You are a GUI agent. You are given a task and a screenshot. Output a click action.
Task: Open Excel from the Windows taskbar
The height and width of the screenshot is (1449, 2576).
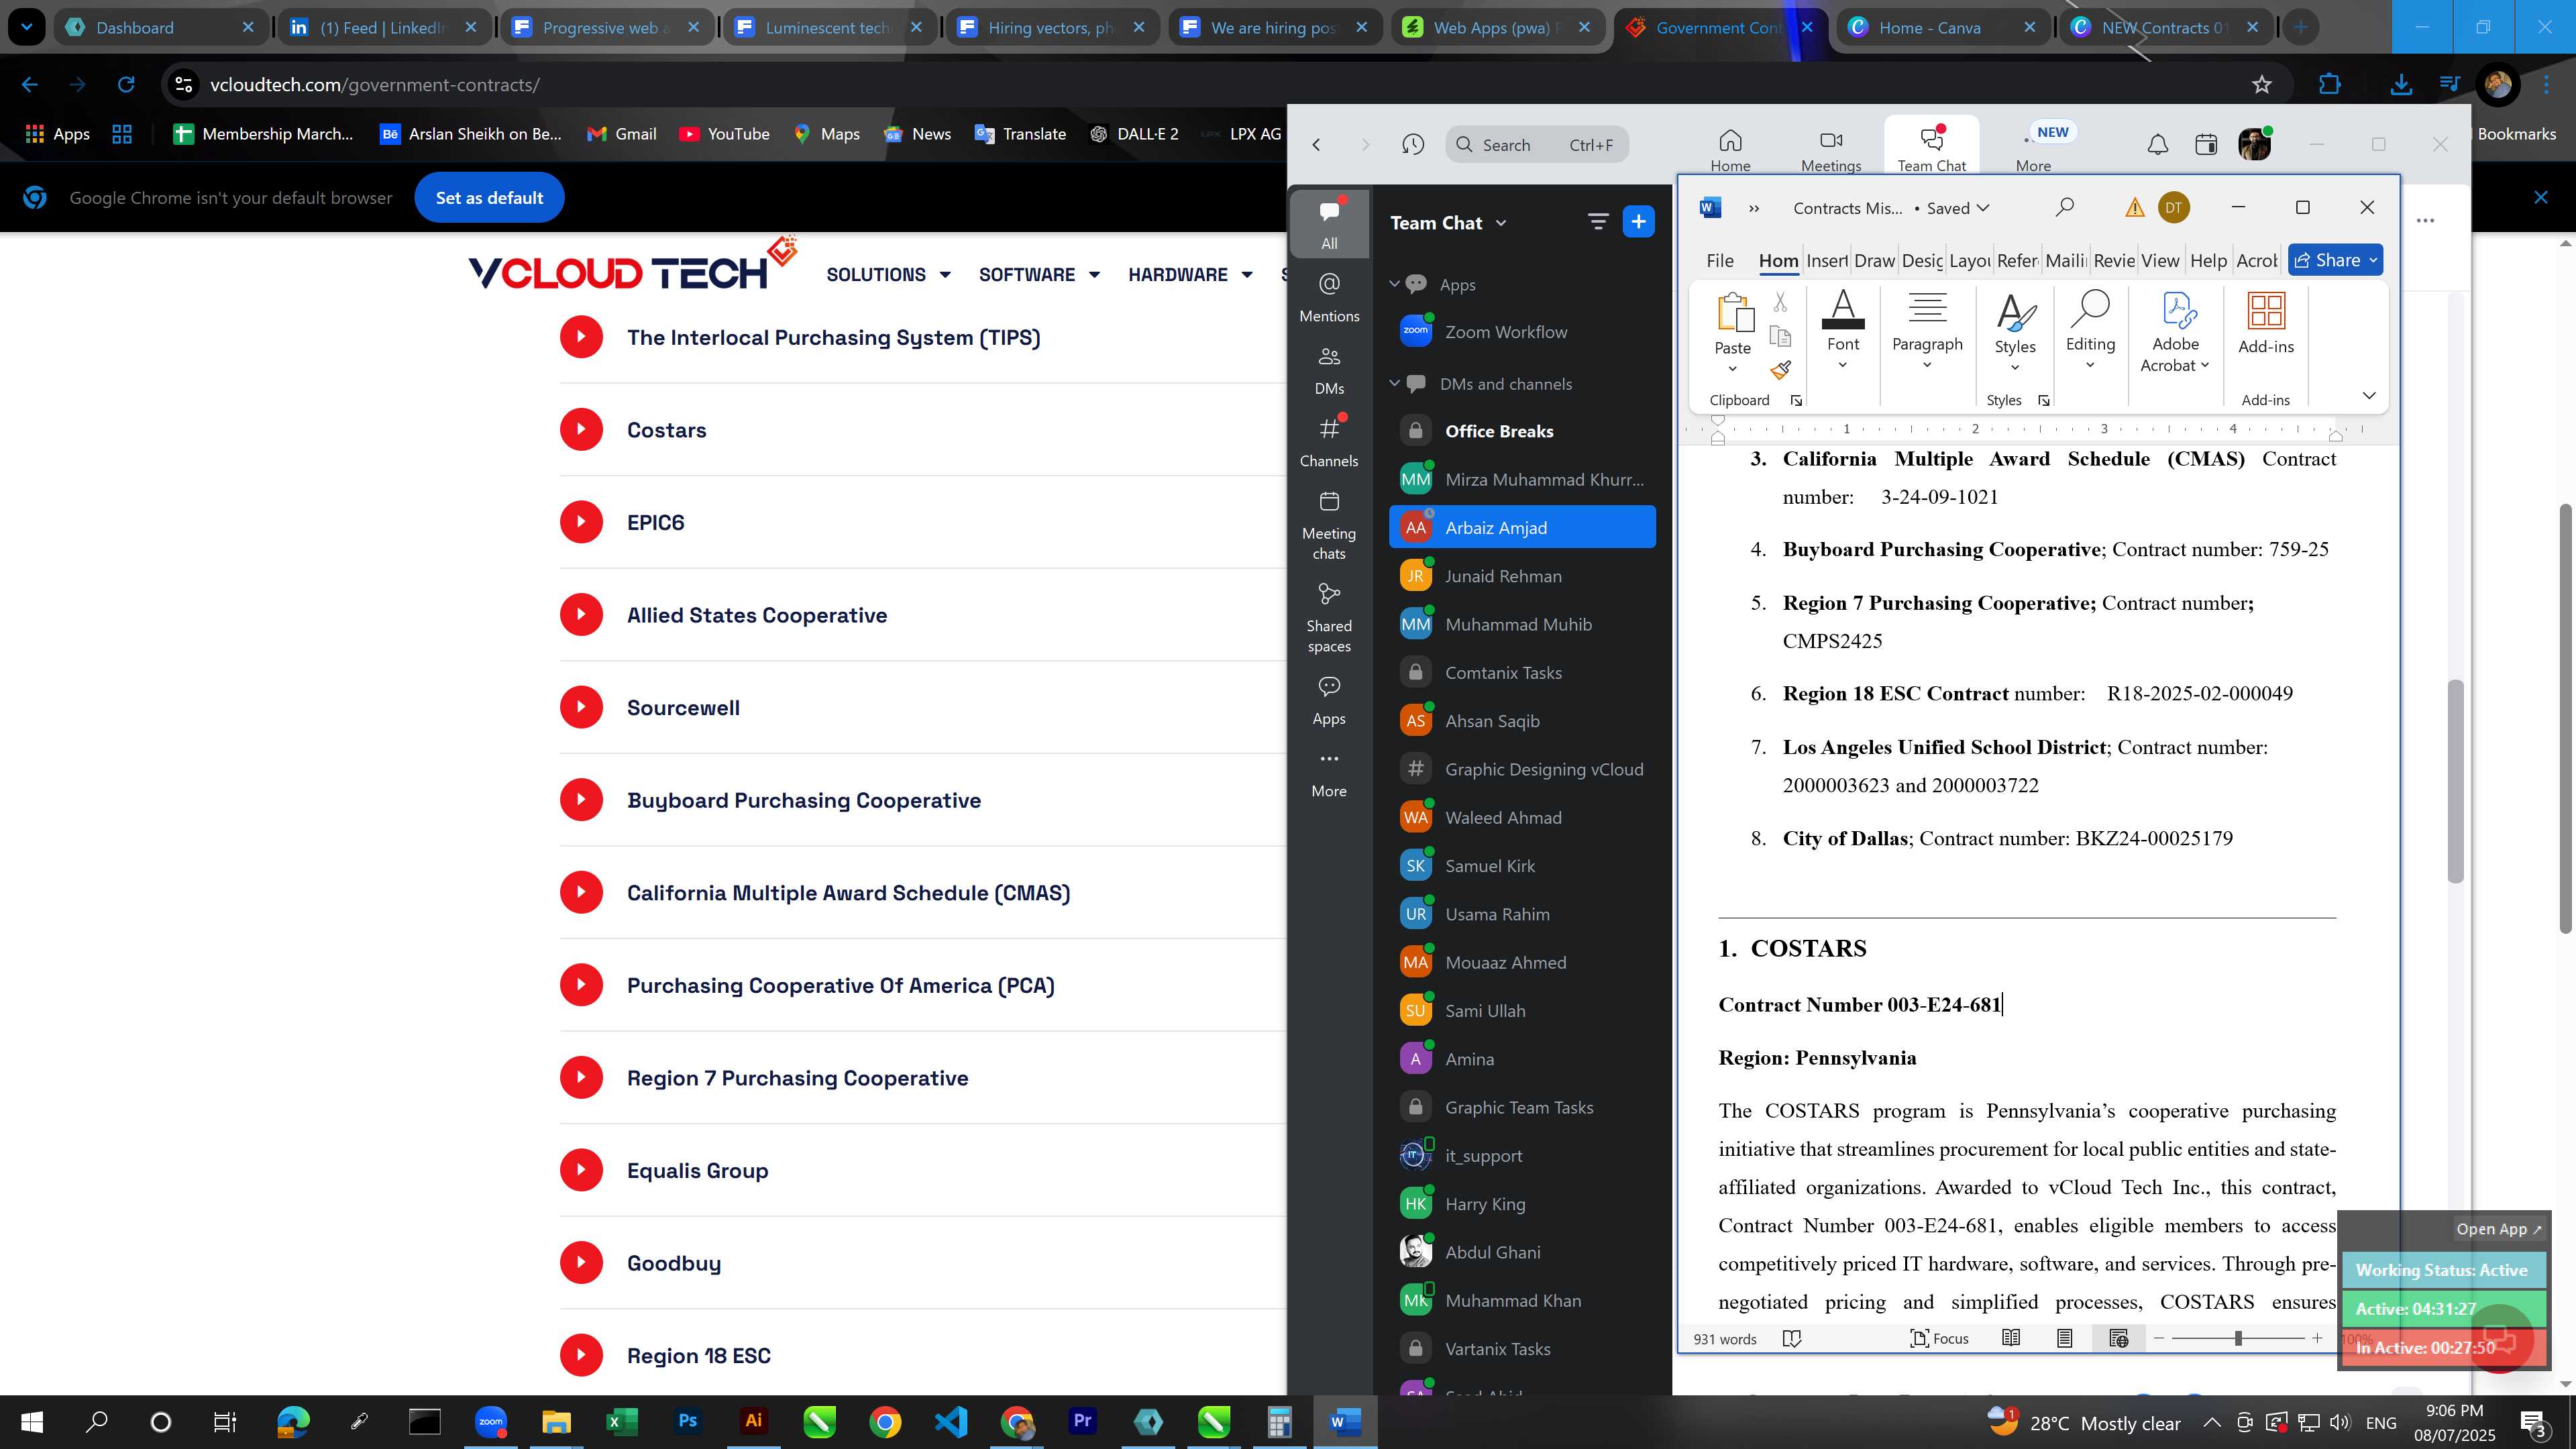pyautogui.click(x=621, y=1421)
